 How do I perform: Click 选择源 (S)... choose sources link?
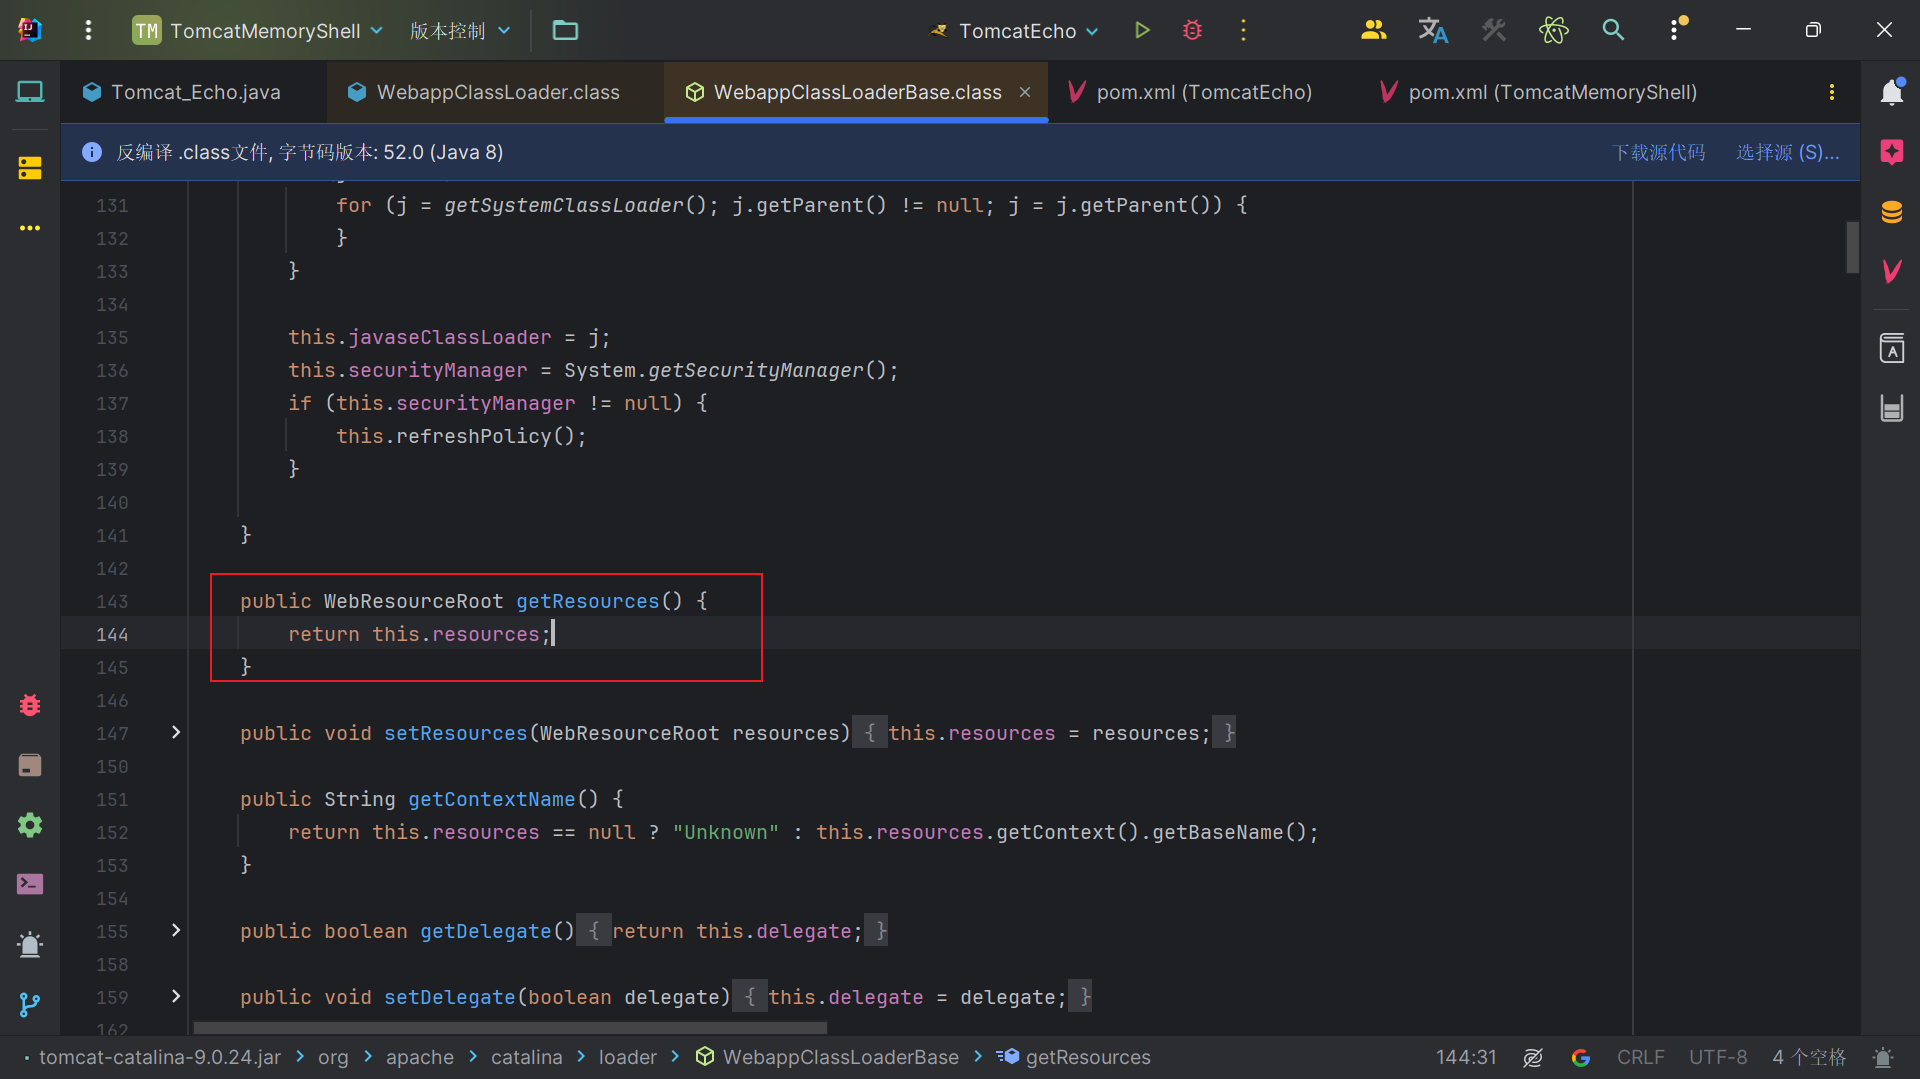coord(1787,152)
